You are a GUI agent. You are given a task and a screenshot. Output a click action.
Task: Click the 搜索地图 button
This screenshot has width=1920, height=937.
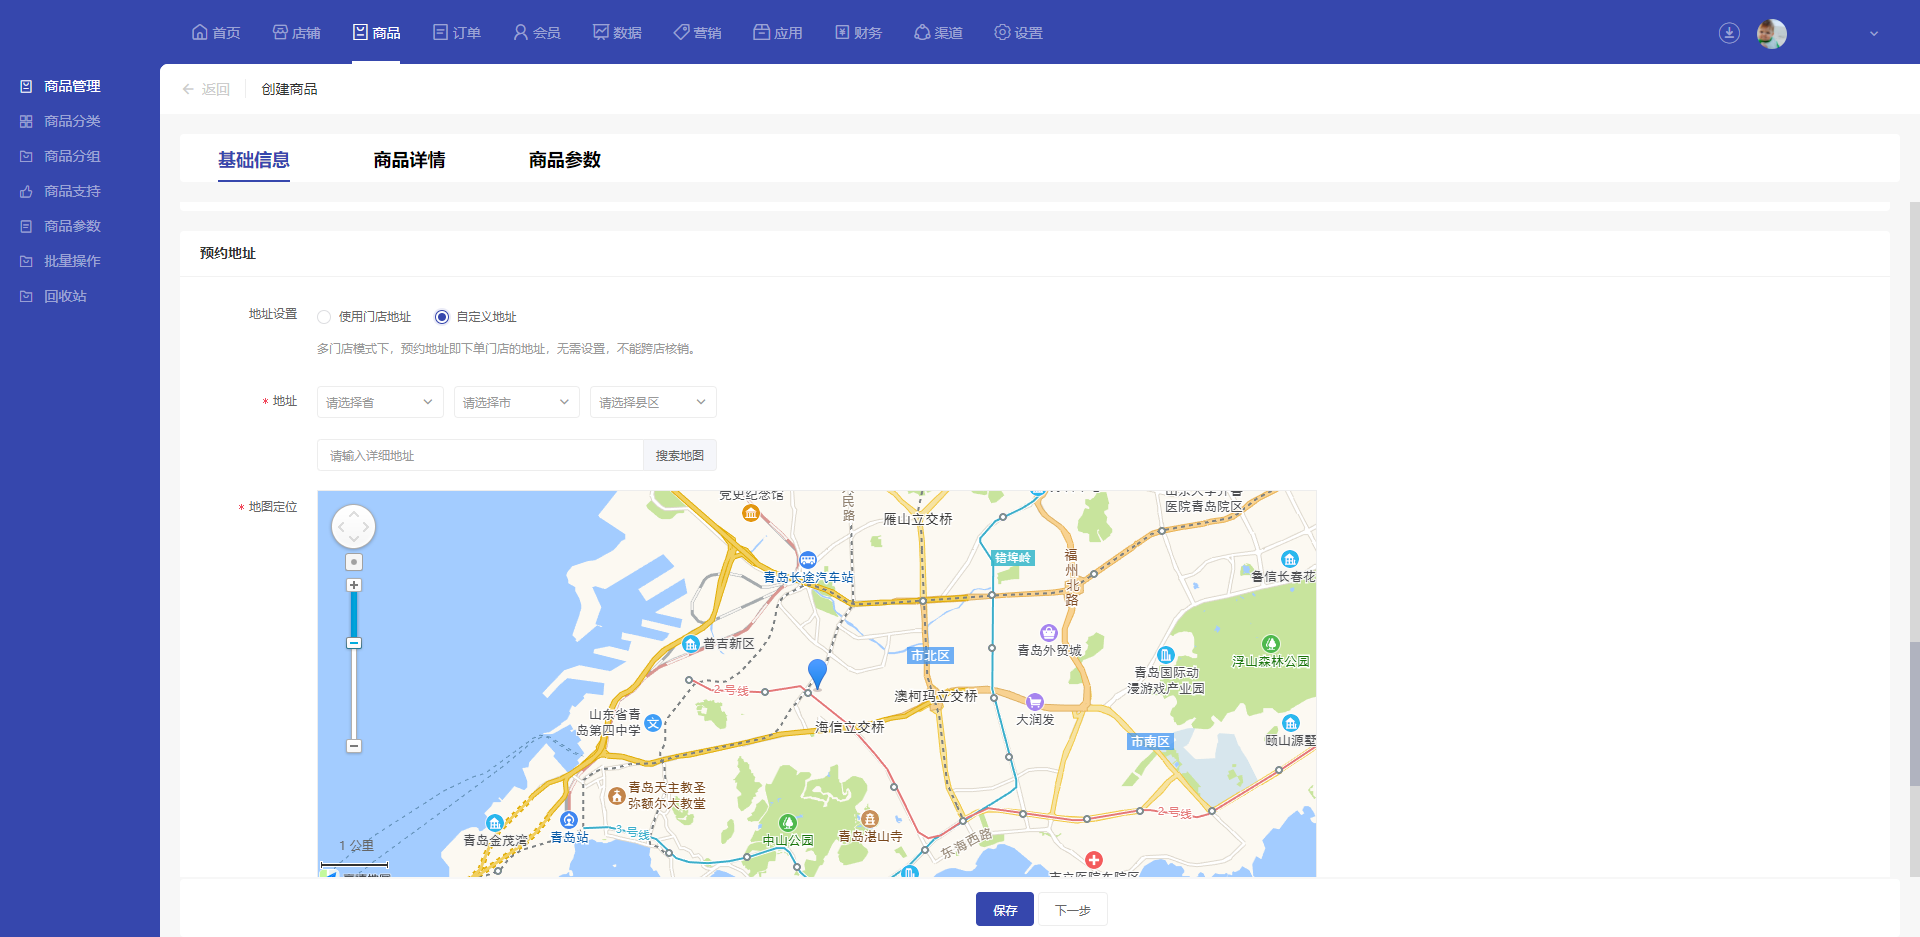680,455
